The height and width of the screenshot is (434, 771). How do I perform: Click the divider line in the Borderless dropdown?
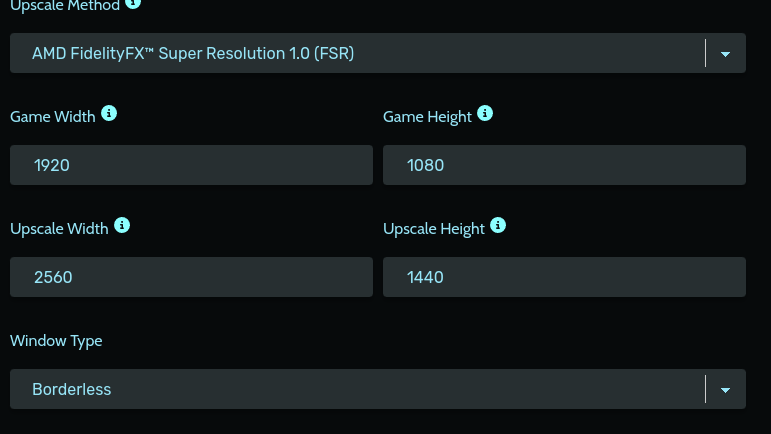(705, 389)
